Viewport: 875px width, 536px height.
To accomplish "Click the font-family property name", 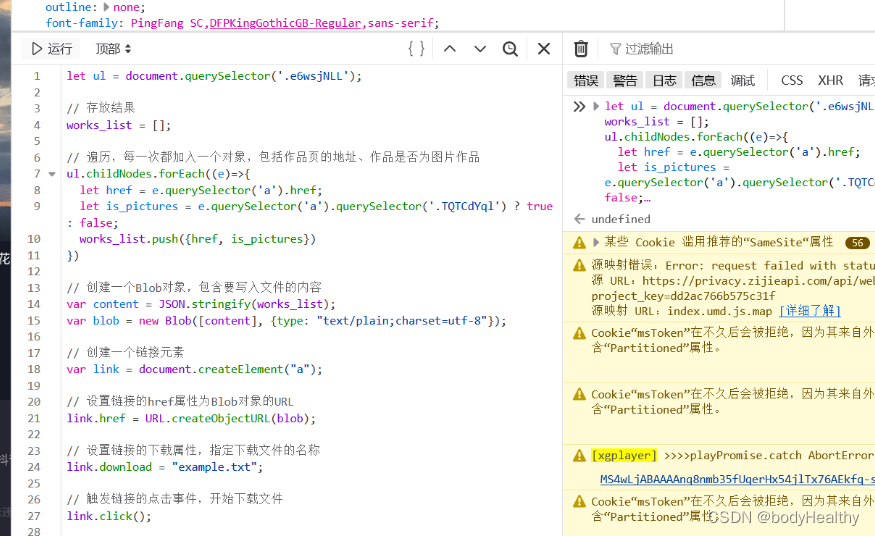I will point(81,23).
